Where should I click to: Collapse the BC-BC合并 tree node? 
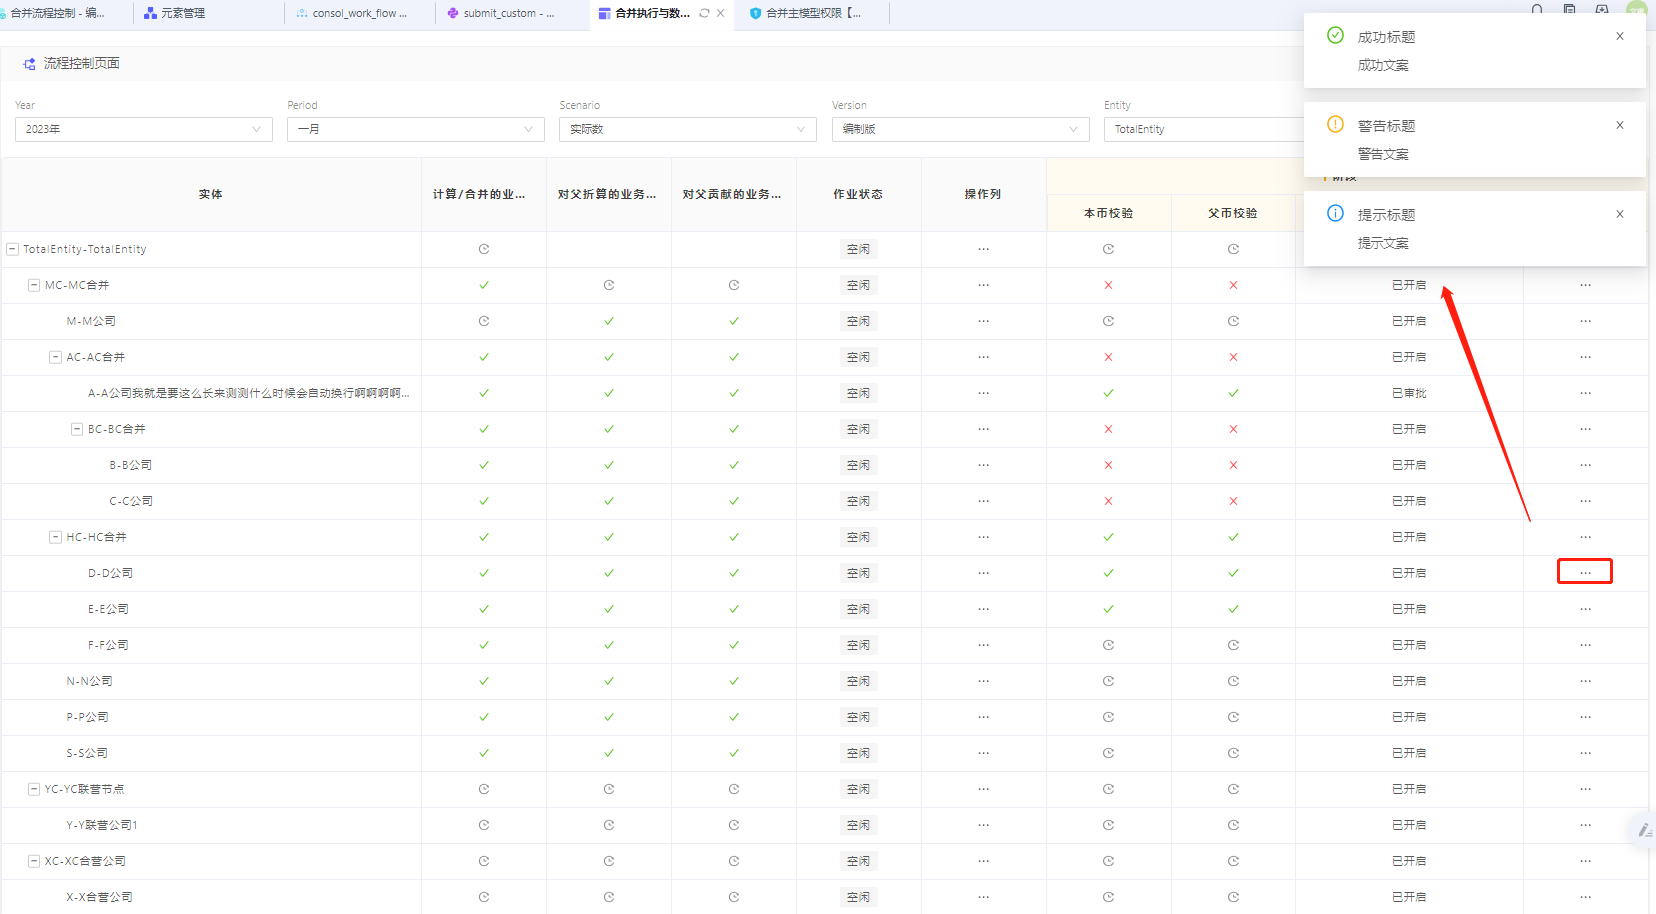pyautogui.click(x=77, y=429)
